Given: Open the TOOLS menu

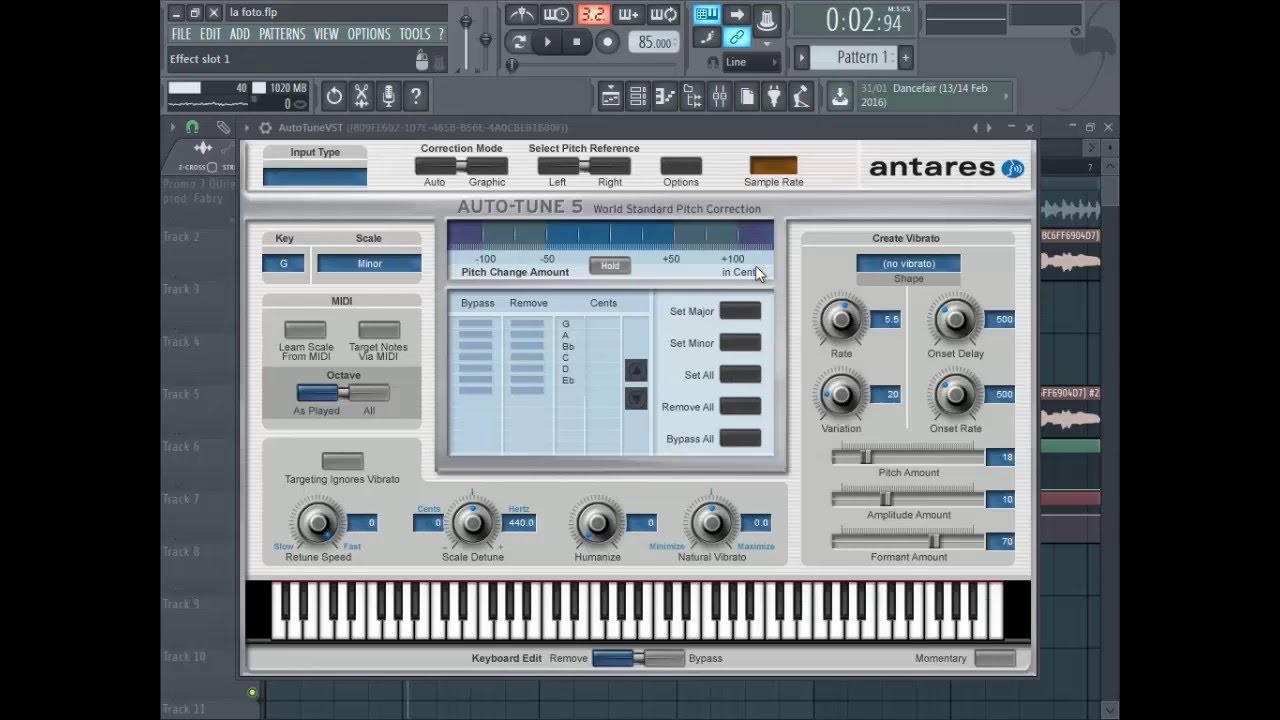Looking at the screenshot, I should 415,34.
